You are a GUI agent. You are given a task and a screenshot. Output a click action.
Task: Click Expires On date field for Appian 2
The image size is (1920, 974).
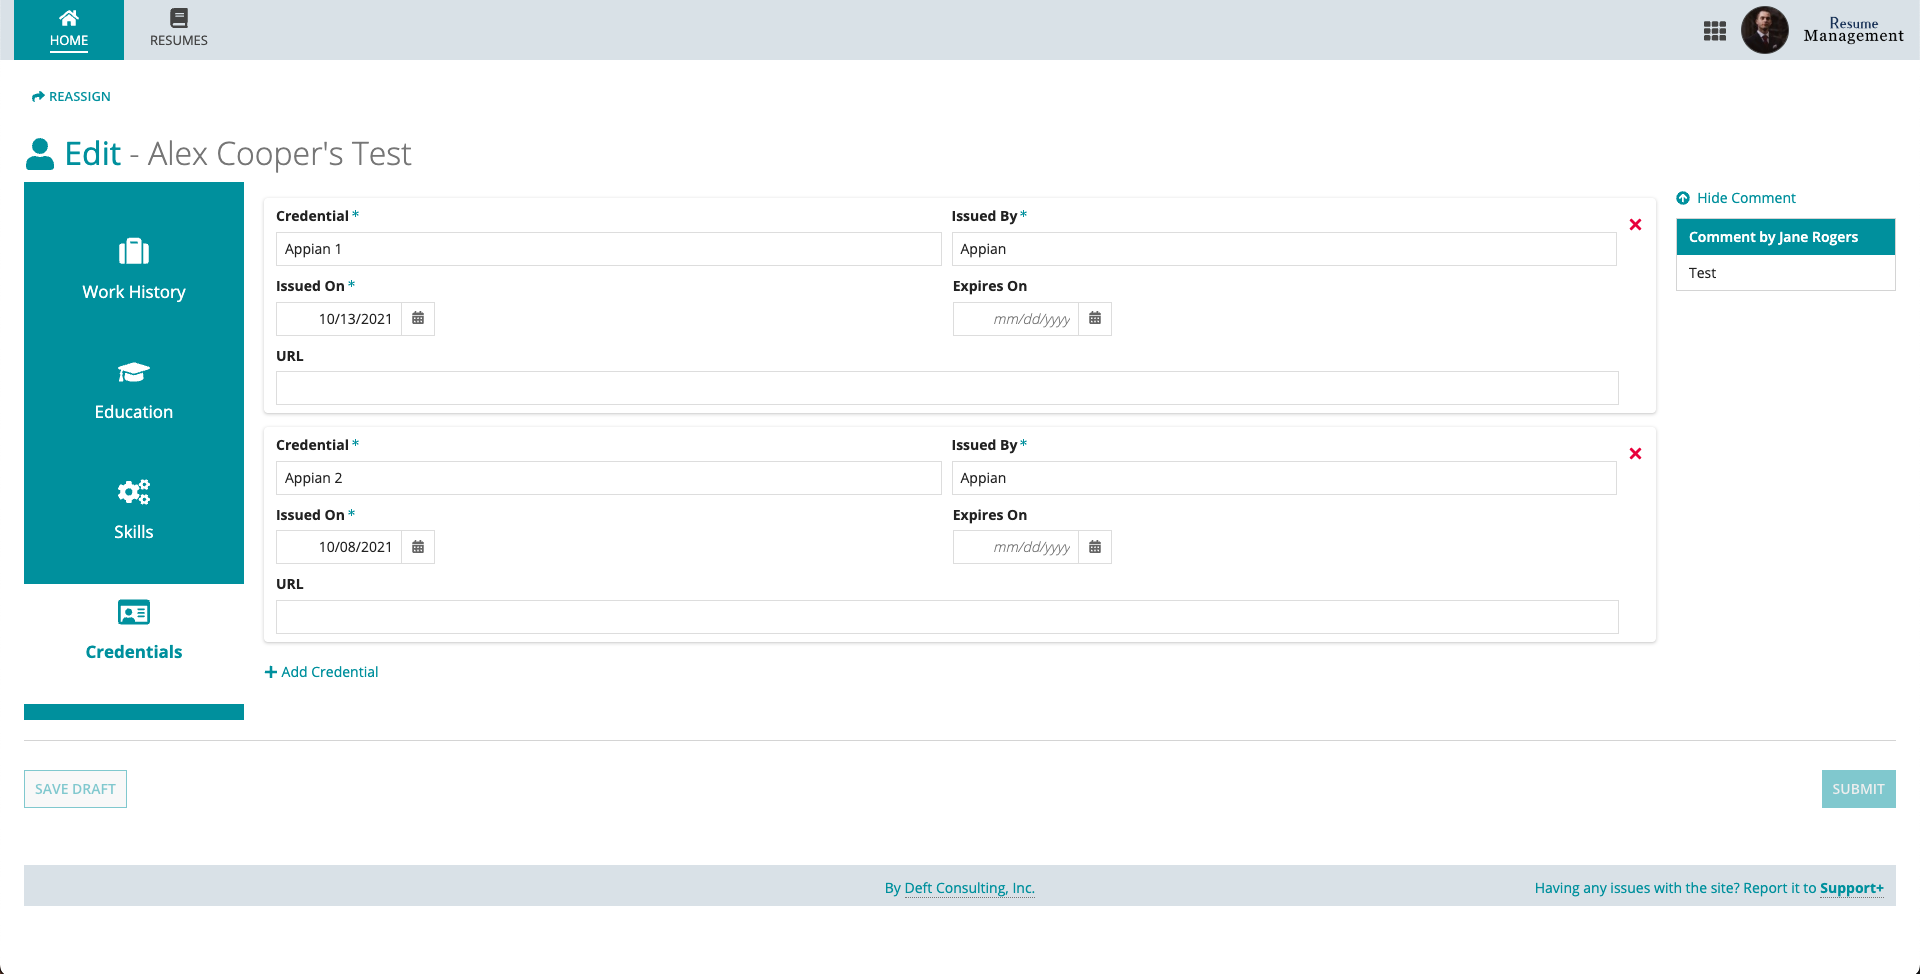point(1016,547)
